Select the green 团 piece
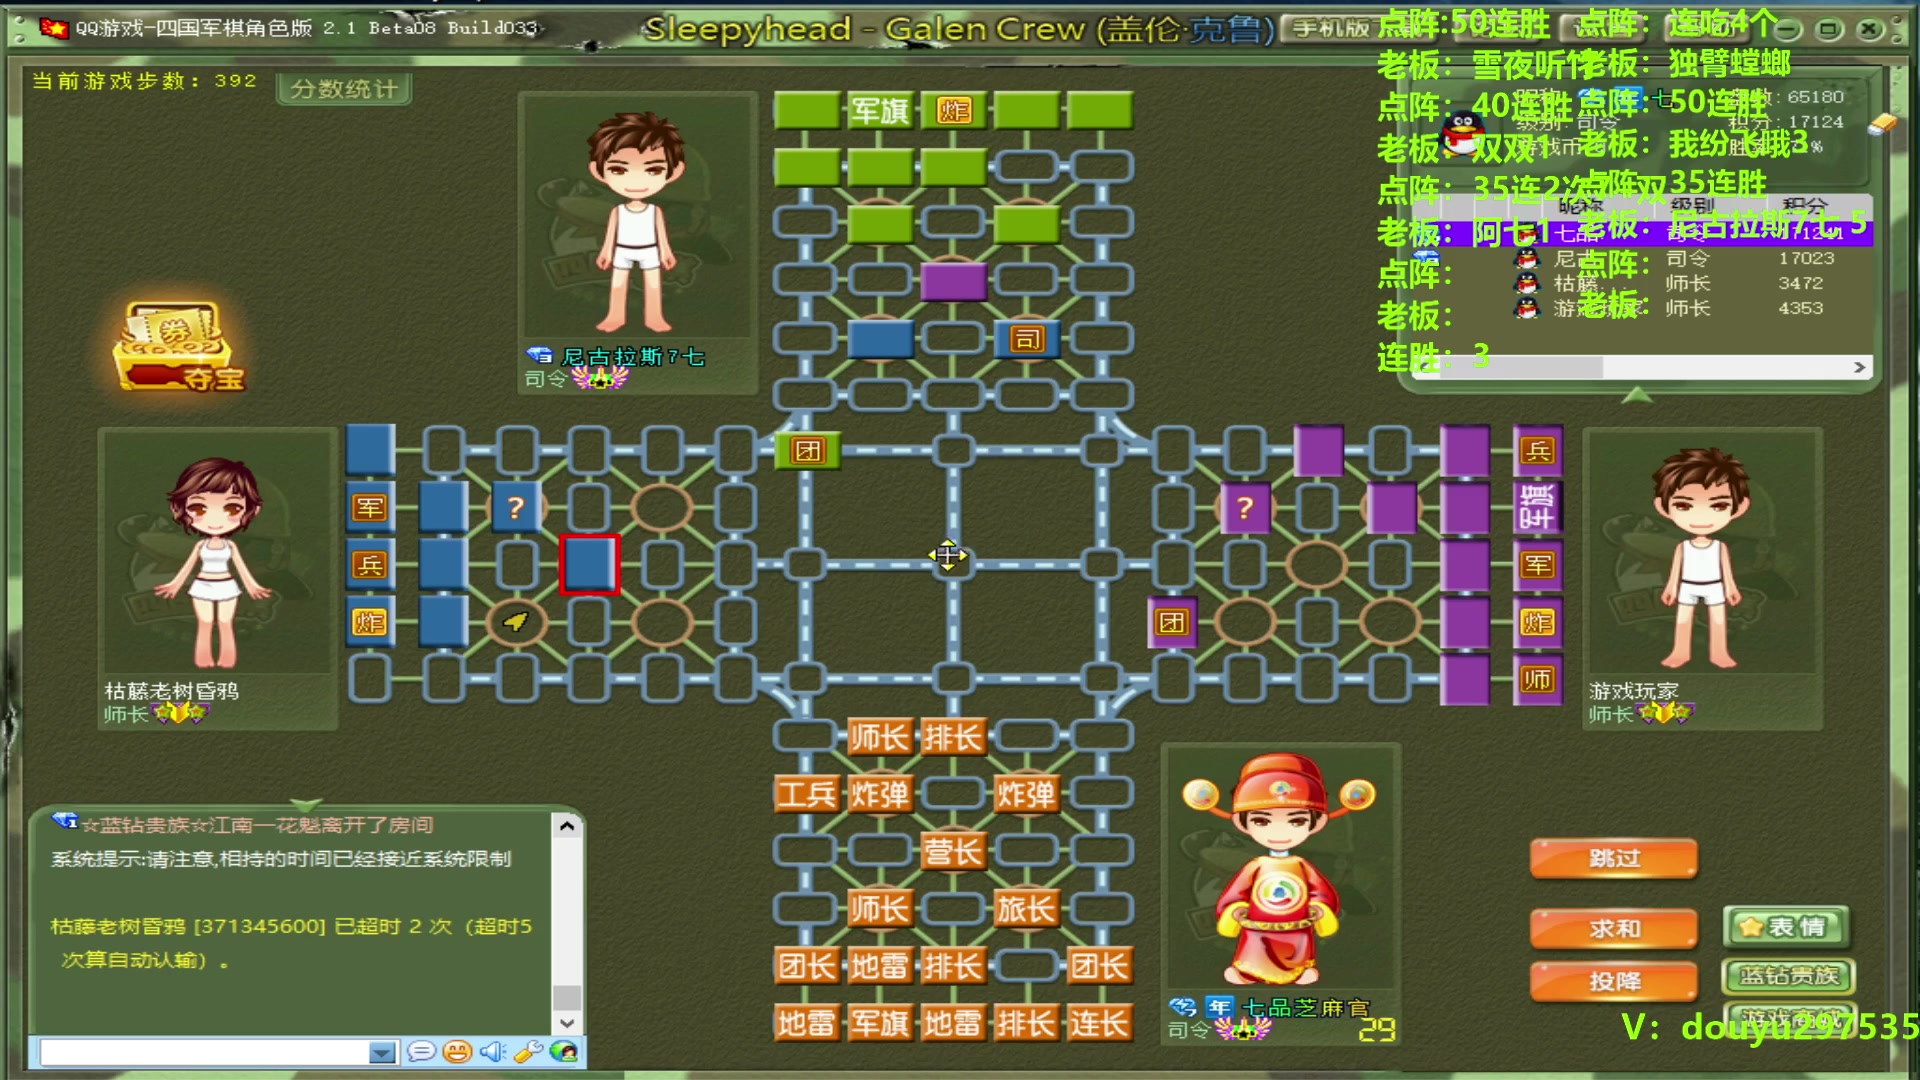The image size is (1920, 1080). pyautogui.click(x=807, y=451)
